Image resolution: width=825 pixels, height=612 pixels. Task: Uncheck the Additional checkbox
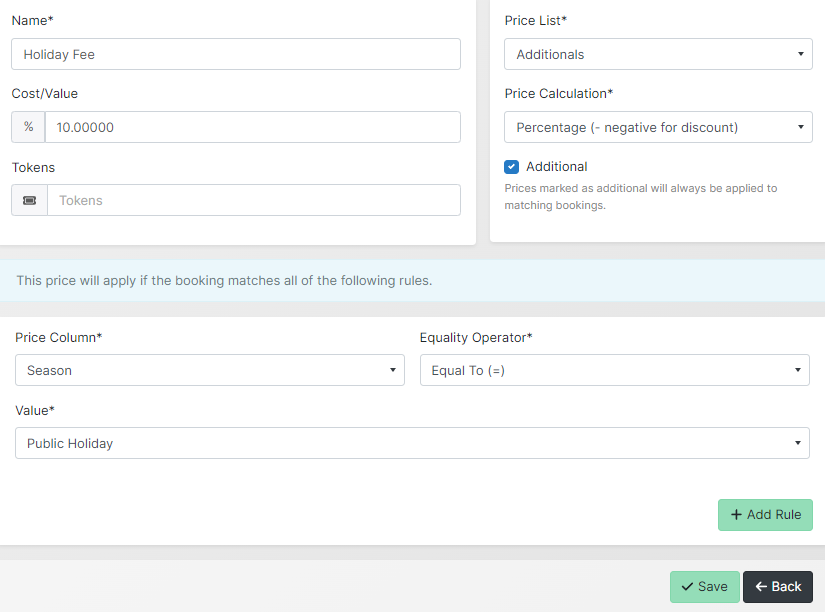pyautogui.click(x=512, y=167)
